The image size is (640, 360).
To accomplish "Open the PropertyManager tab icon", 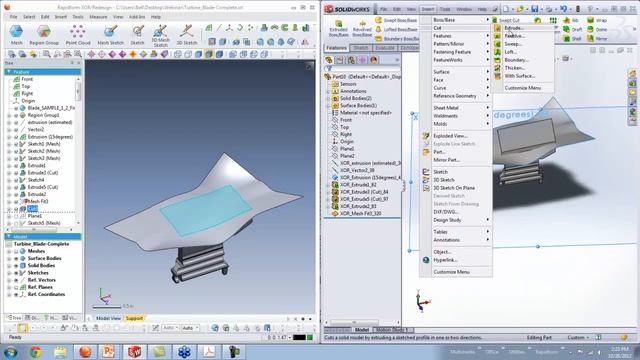I will tap(340, 60).
